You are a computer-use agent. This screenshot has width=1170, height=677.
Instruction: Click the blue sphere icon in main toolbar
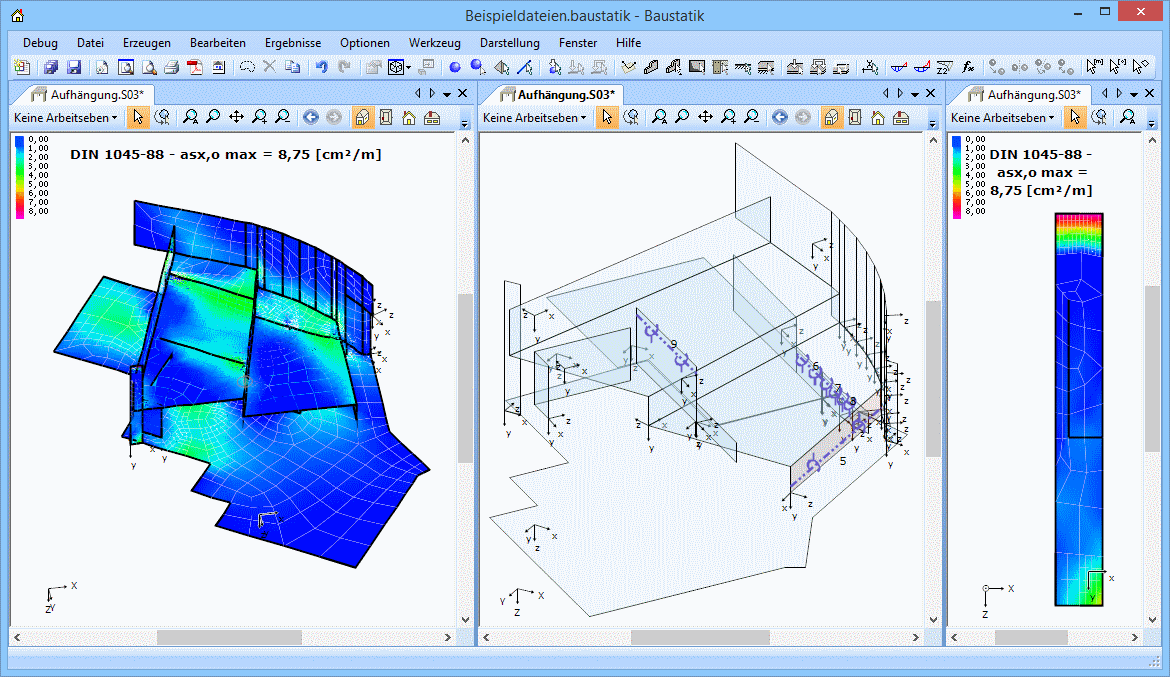click(454, 67)
